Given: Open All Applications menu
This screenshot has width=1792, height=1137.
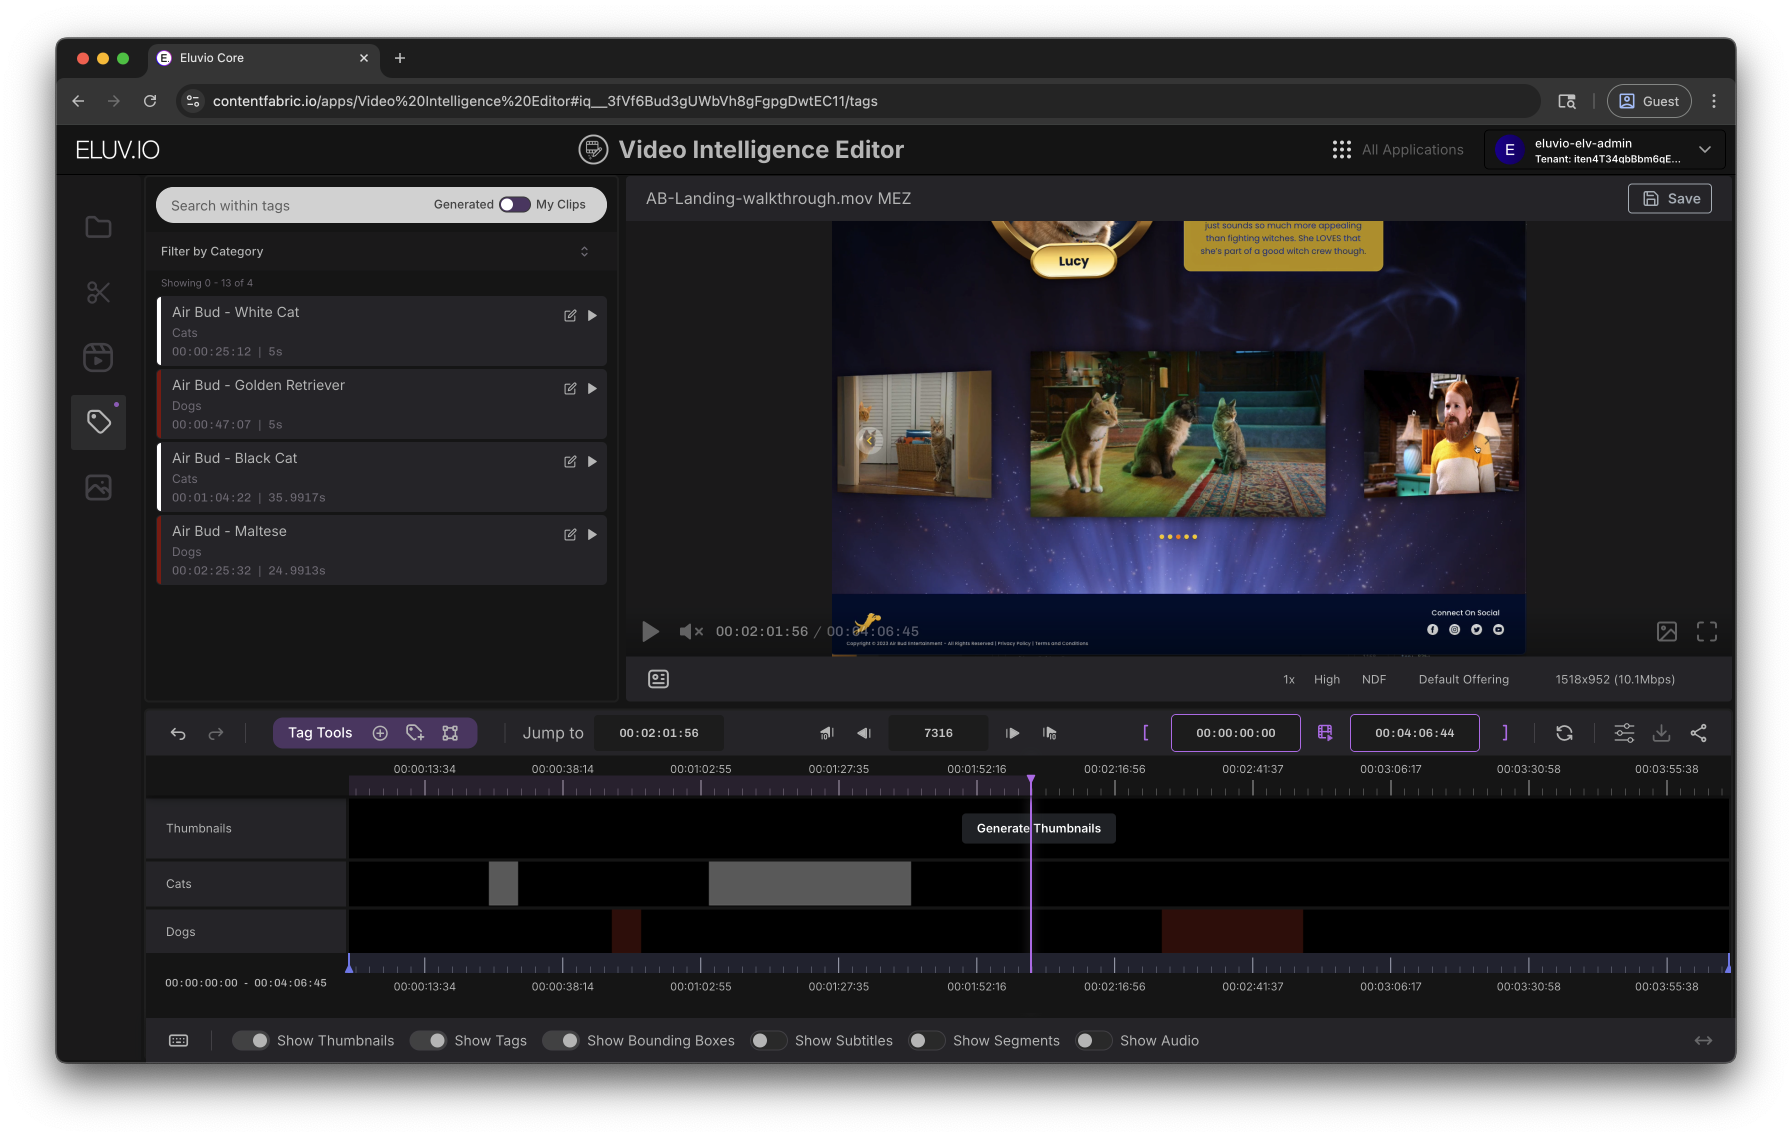Looking at the screenshot, I should tap(1397, 150).
